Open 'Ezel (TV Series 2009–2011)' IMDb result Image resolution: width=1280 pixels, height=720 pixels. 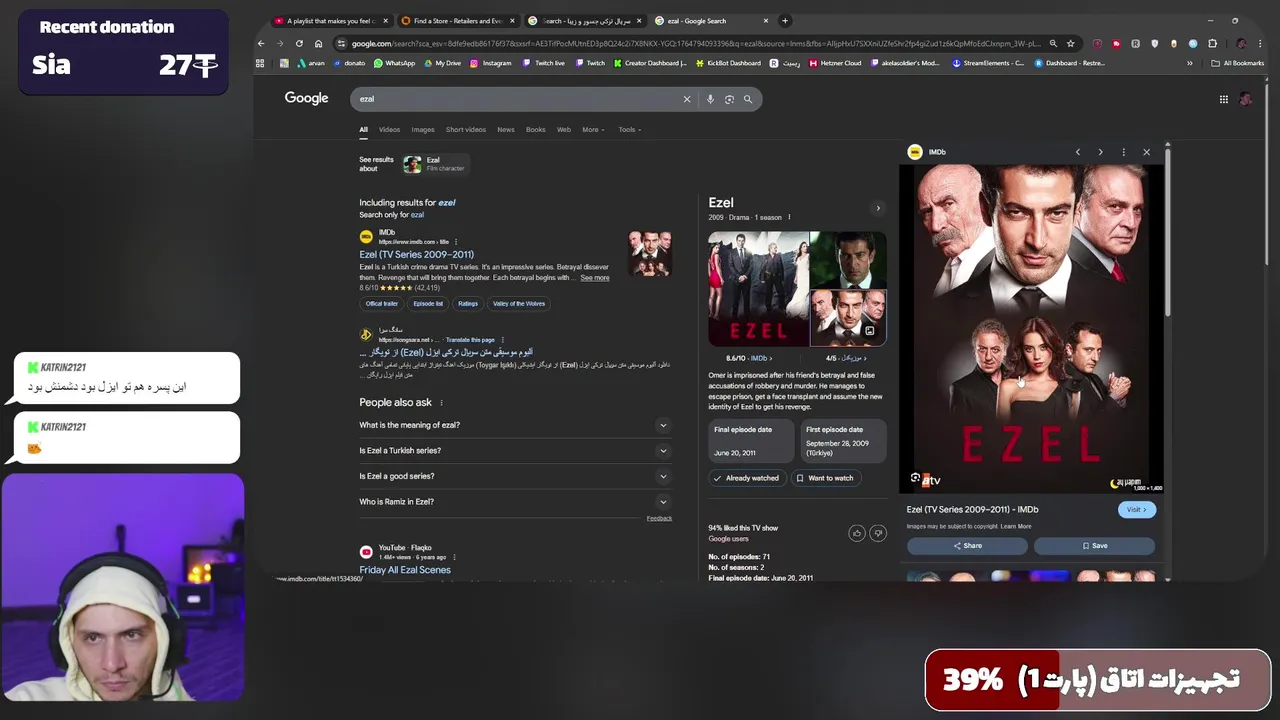[416, 255]
